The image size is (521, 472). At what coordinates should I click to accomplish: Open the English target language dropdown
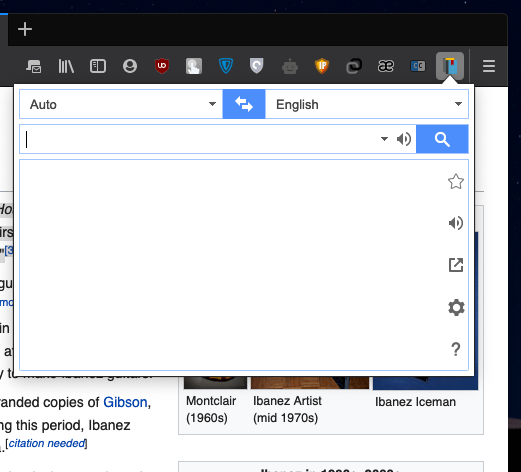367,104
